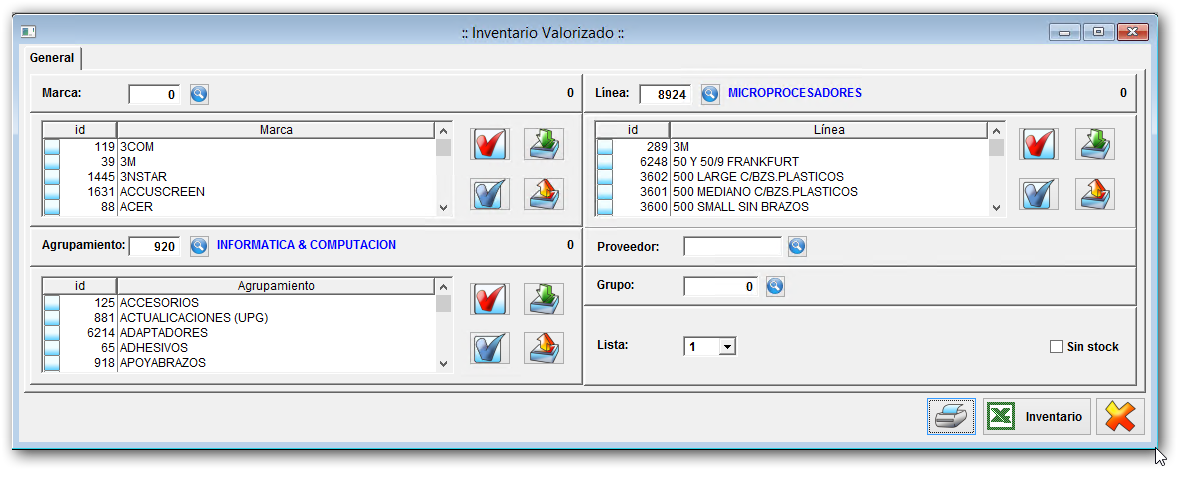Screen dimensions: 1187x479
Task: Check the box for line 50 Y 50/9 FRANKFURT
Action: point(605,162)
